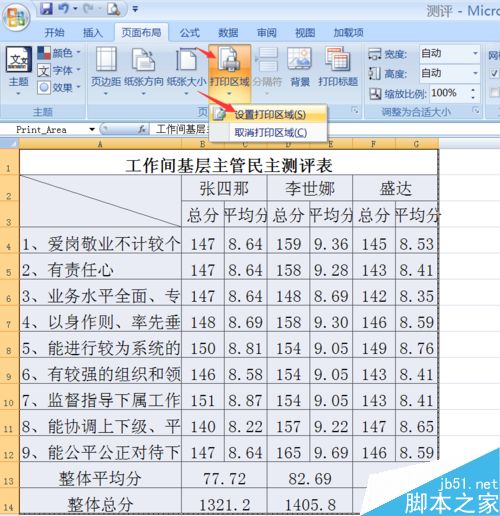Expand the 高度 height dropdown
The image size is (500, 516).
coord(475,73)
